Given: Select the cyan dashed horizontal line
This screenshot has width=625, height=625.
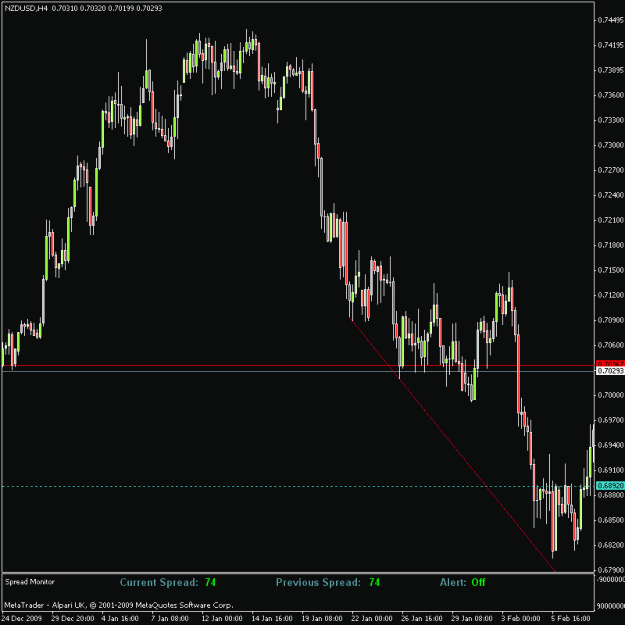Looking at the screenshot, I should pyautogui.click(x=299, y=486).
